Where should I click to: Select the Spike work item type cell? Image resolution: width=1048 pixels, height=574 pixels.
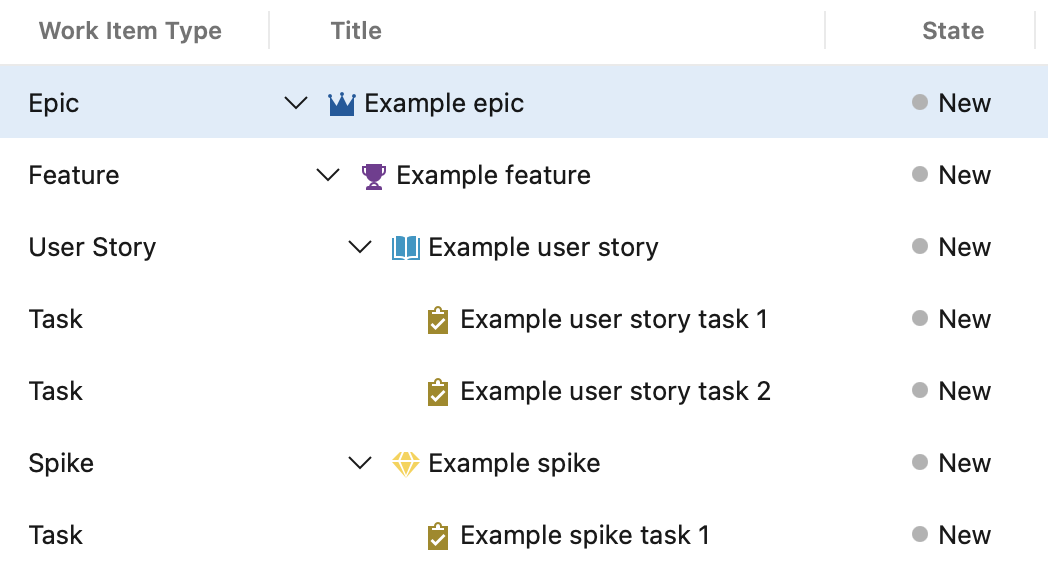(61, 464)
